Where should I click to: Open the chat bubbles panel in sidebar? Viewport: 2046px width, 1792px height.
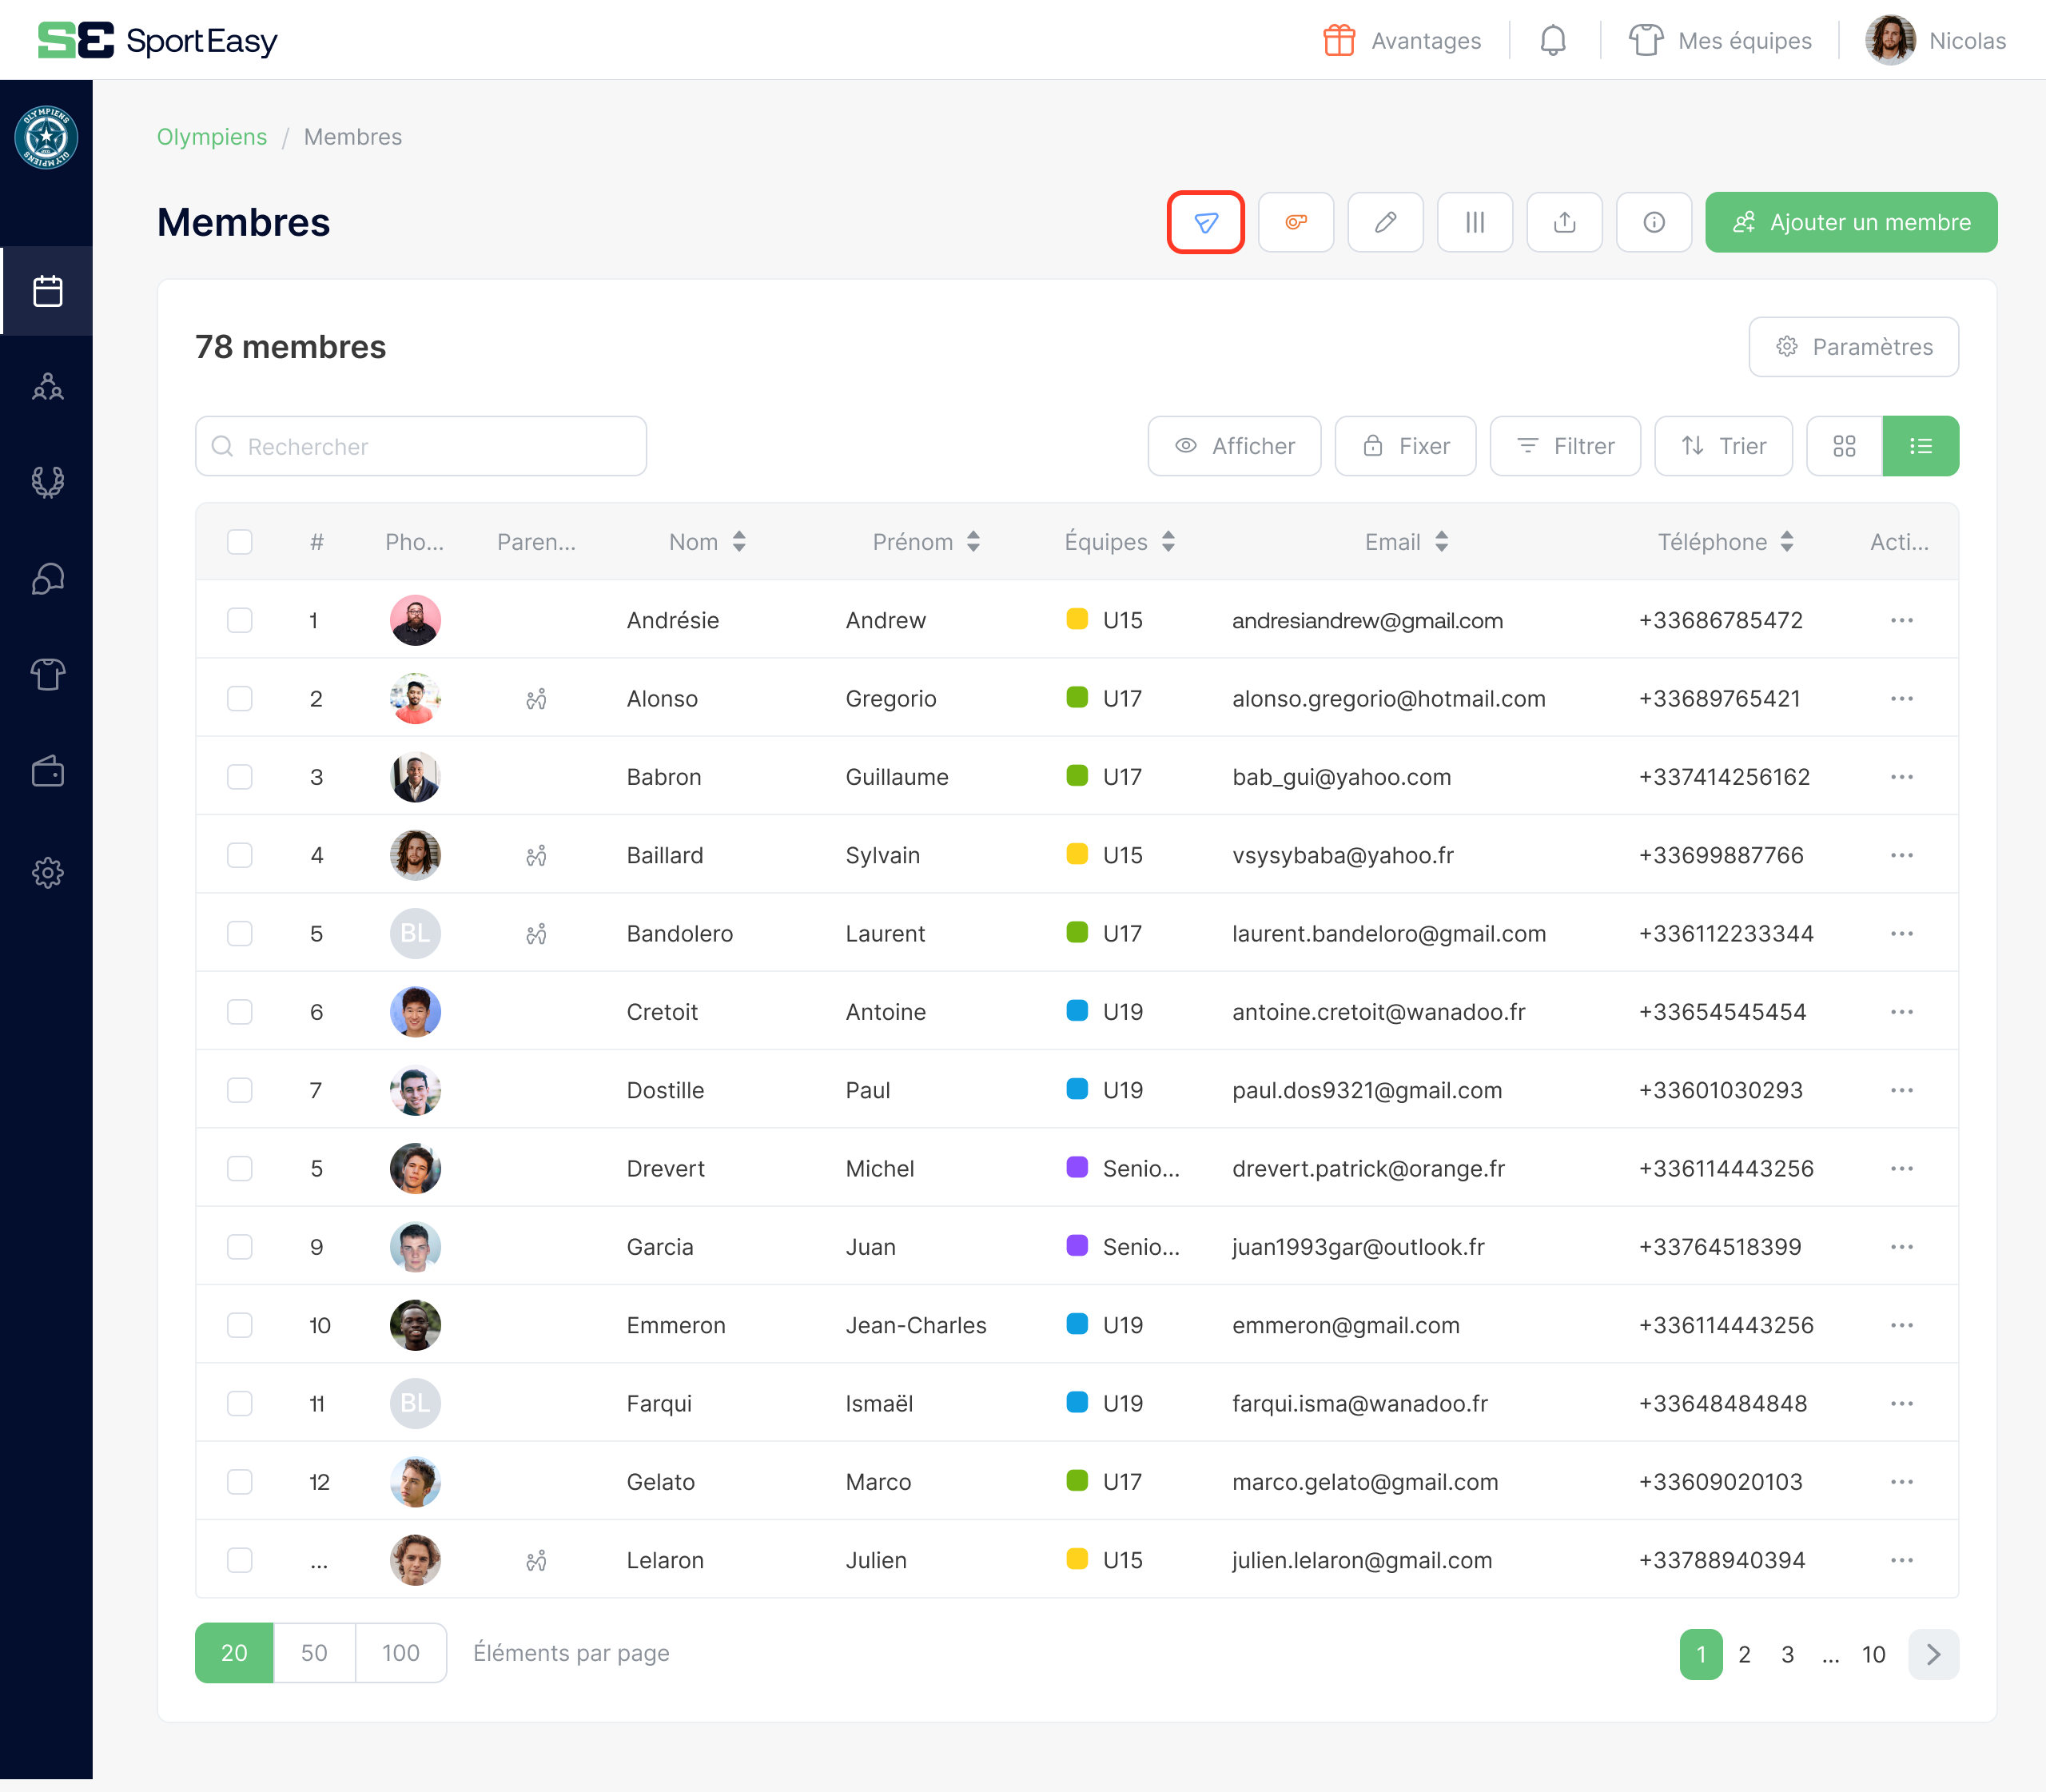pyautogui.click(x=47, y=578)
